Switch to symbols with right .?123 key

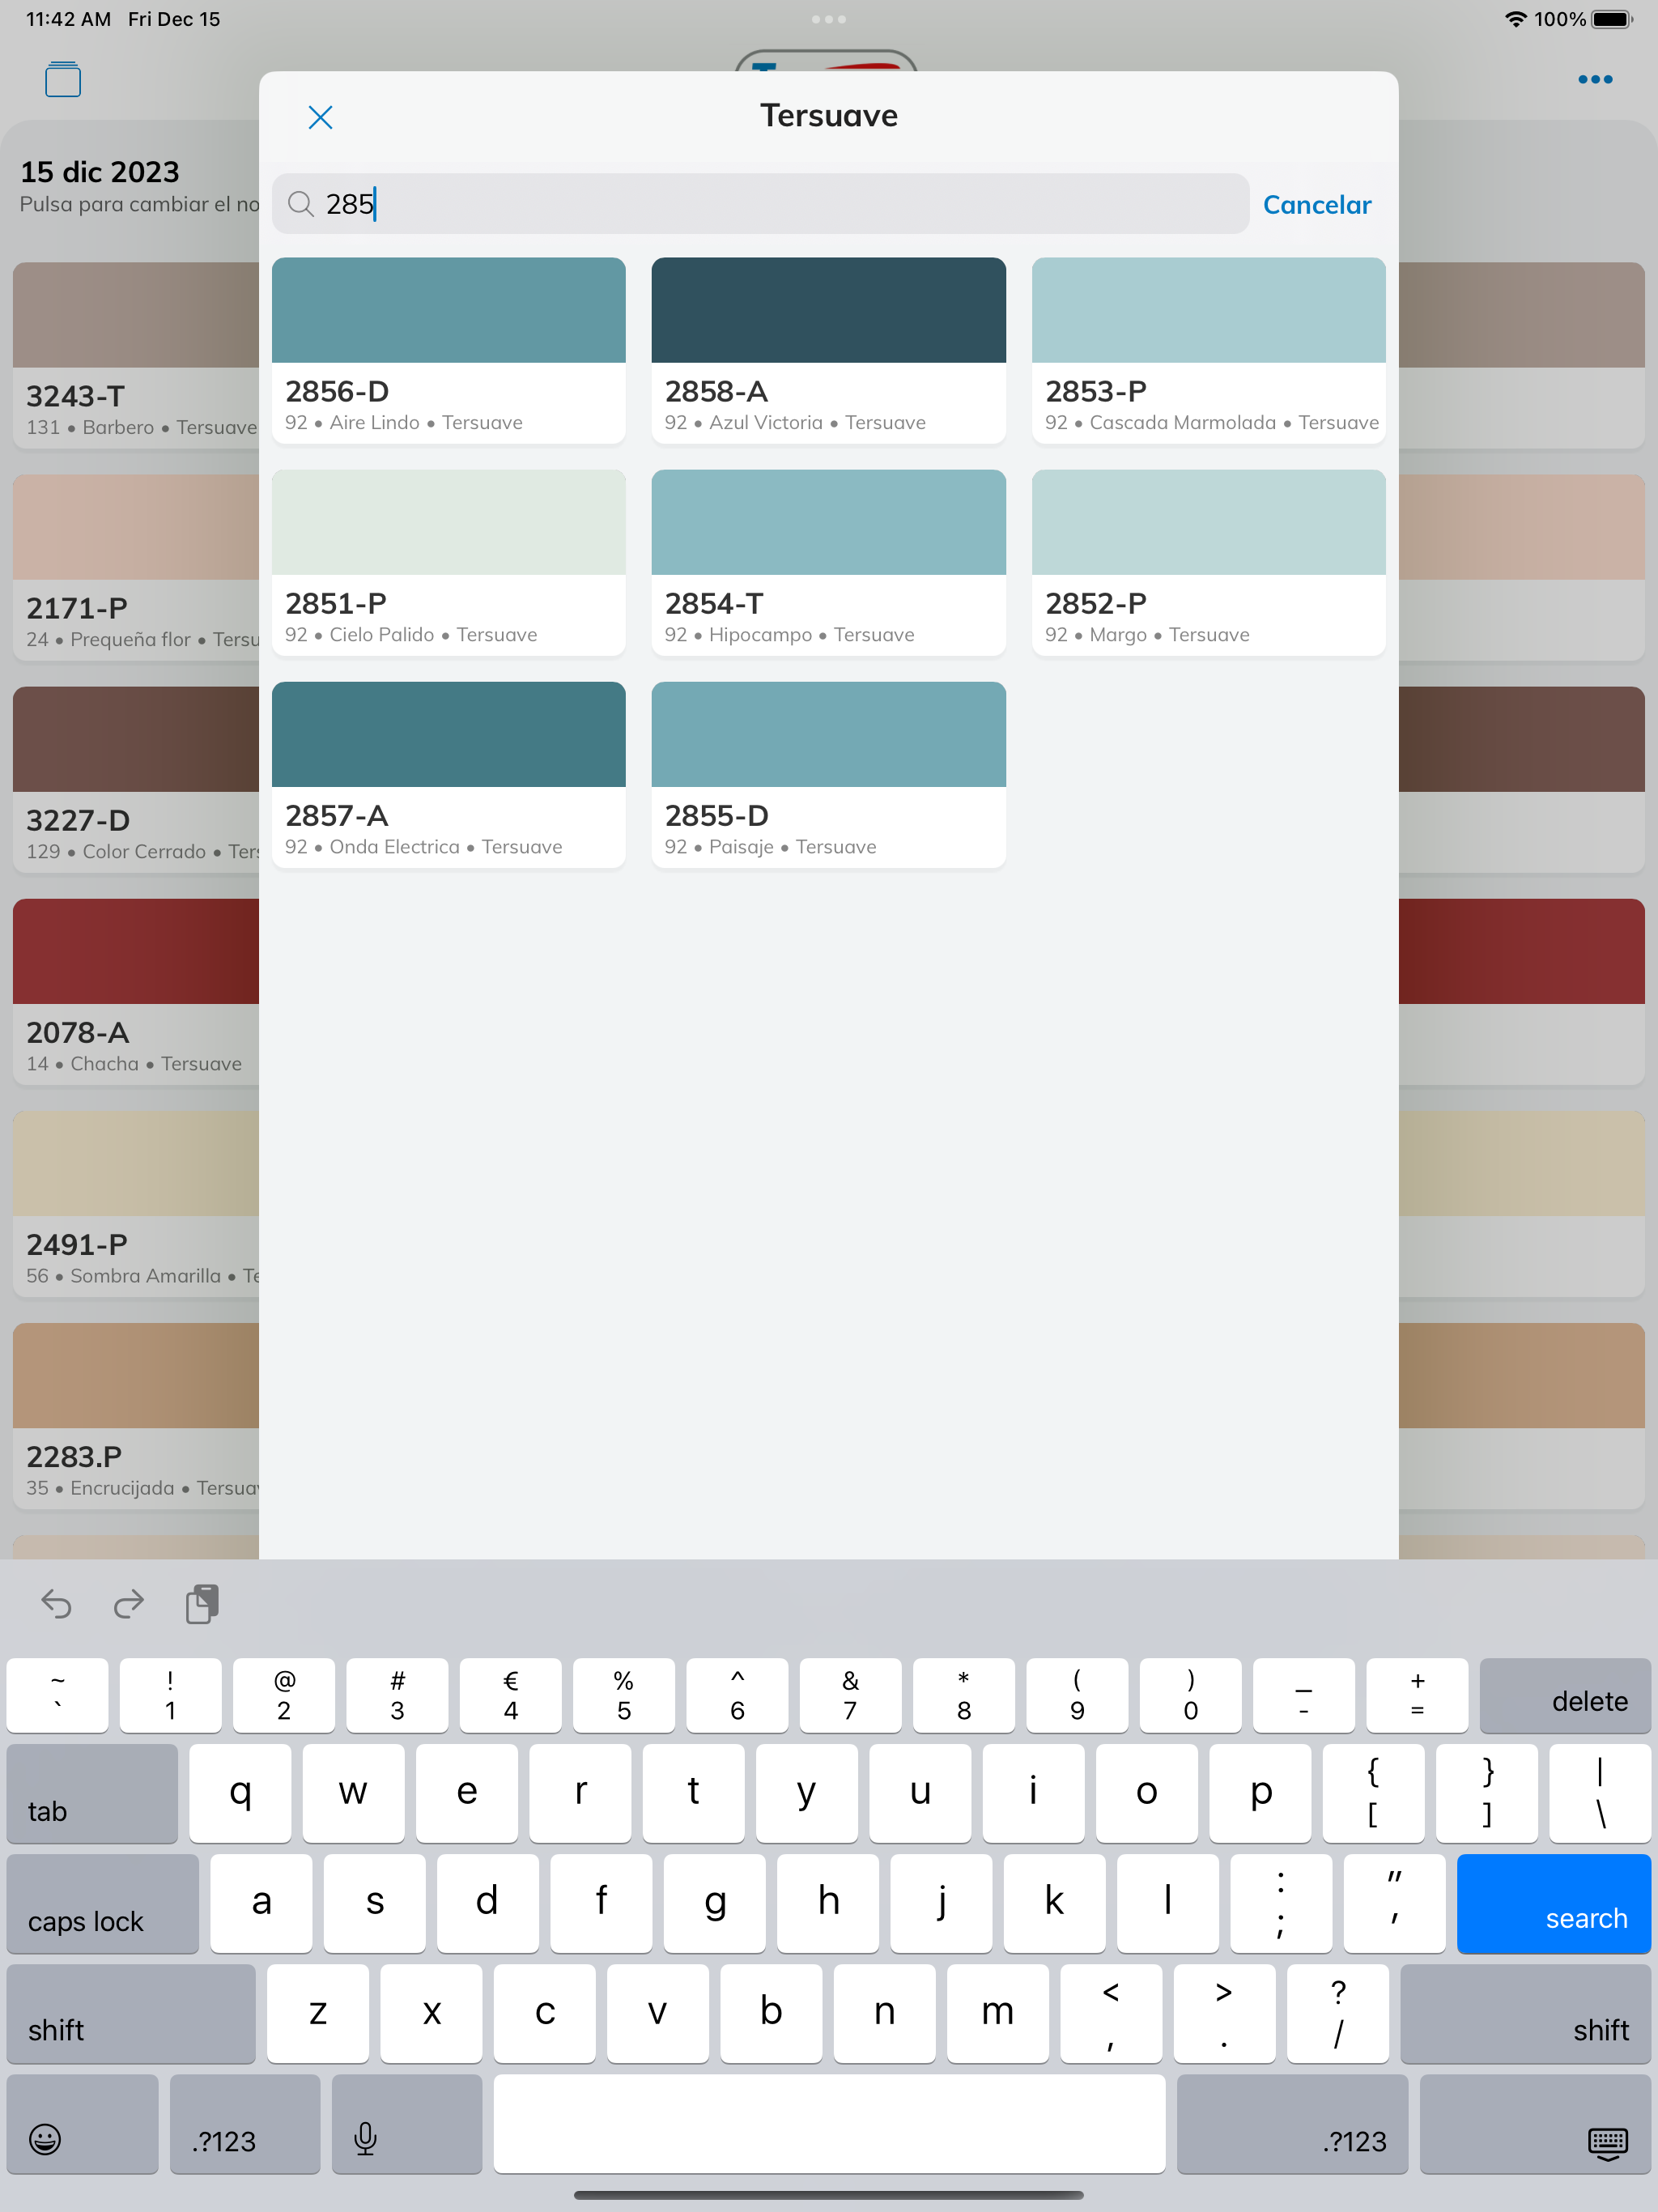[x=1292, y=2123]
